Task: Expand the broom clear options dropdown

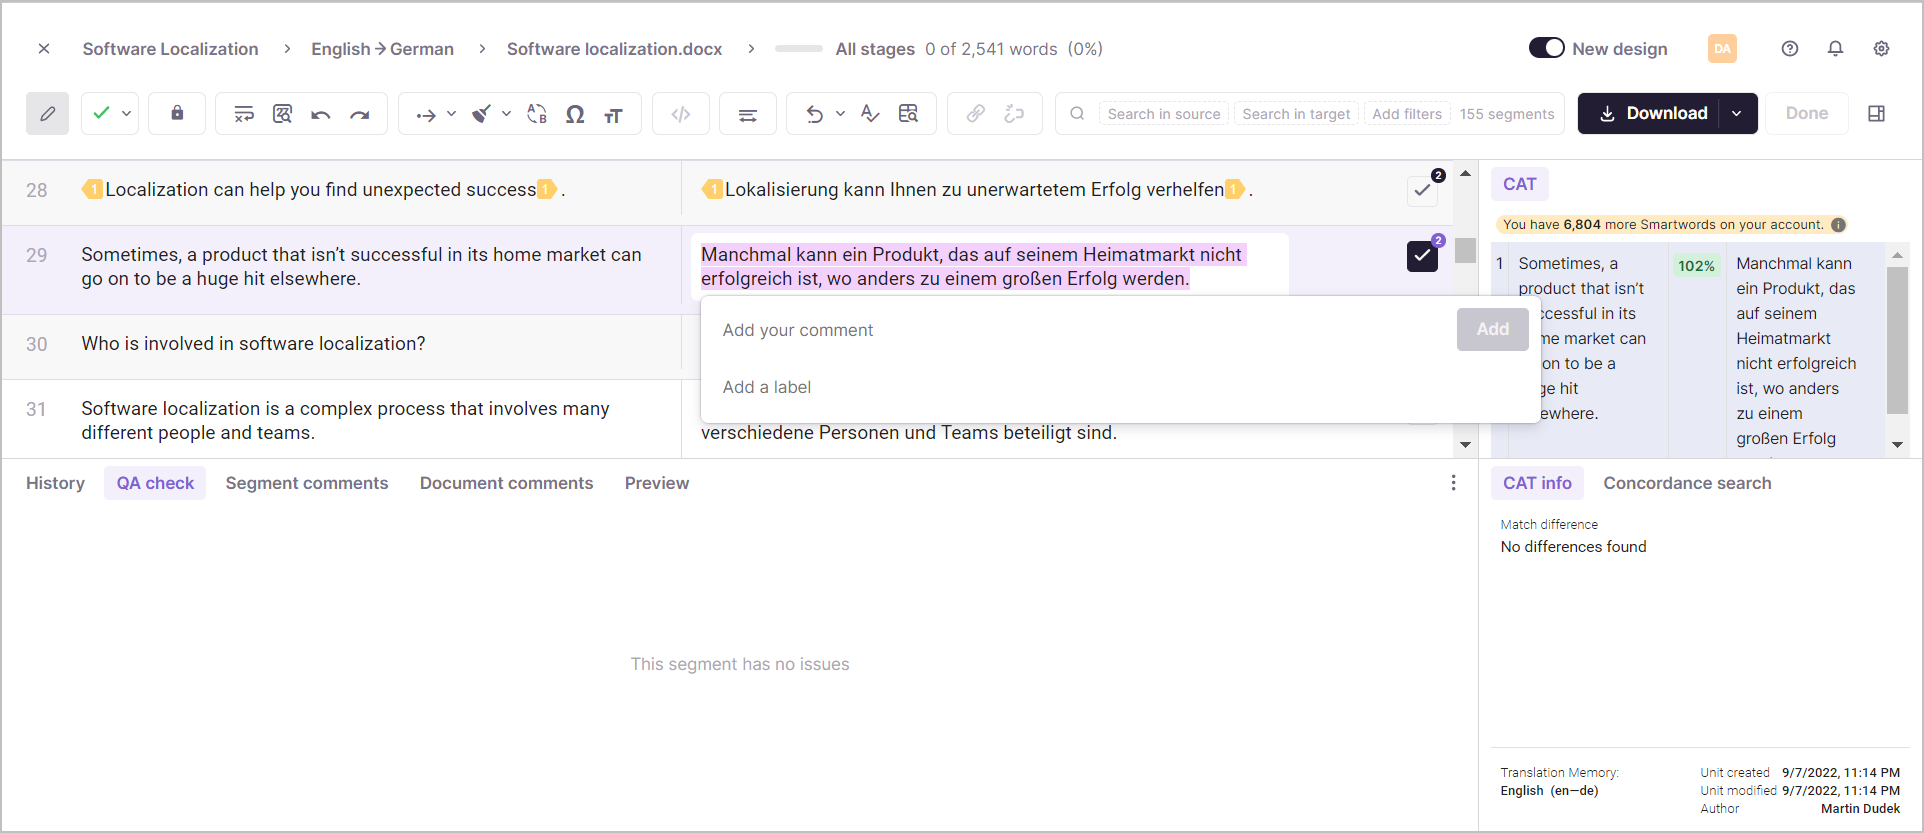Action: click(x=507, y=114)
